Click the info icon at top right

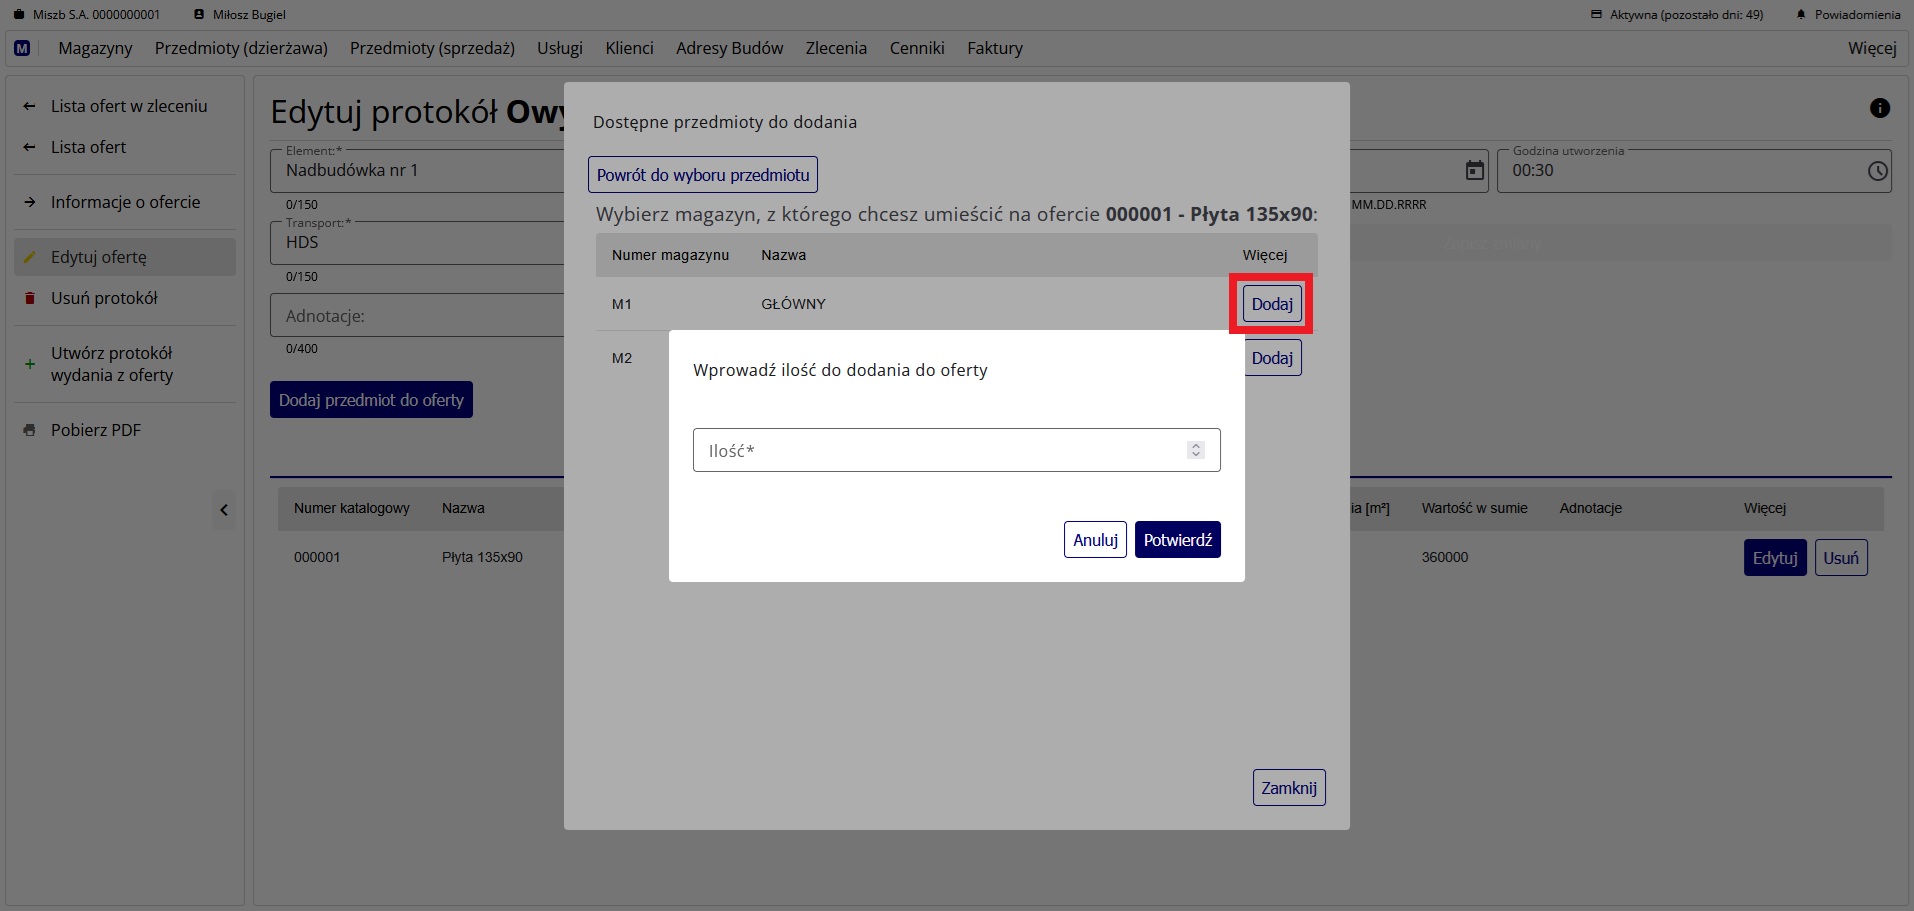[x=1879, y=108]
